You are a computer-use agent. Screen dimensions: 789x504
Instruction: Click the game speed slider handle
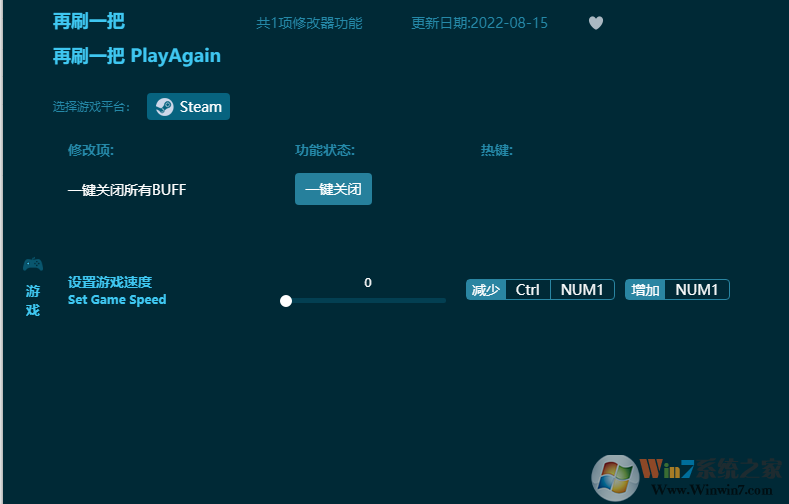tap(286, 301)
